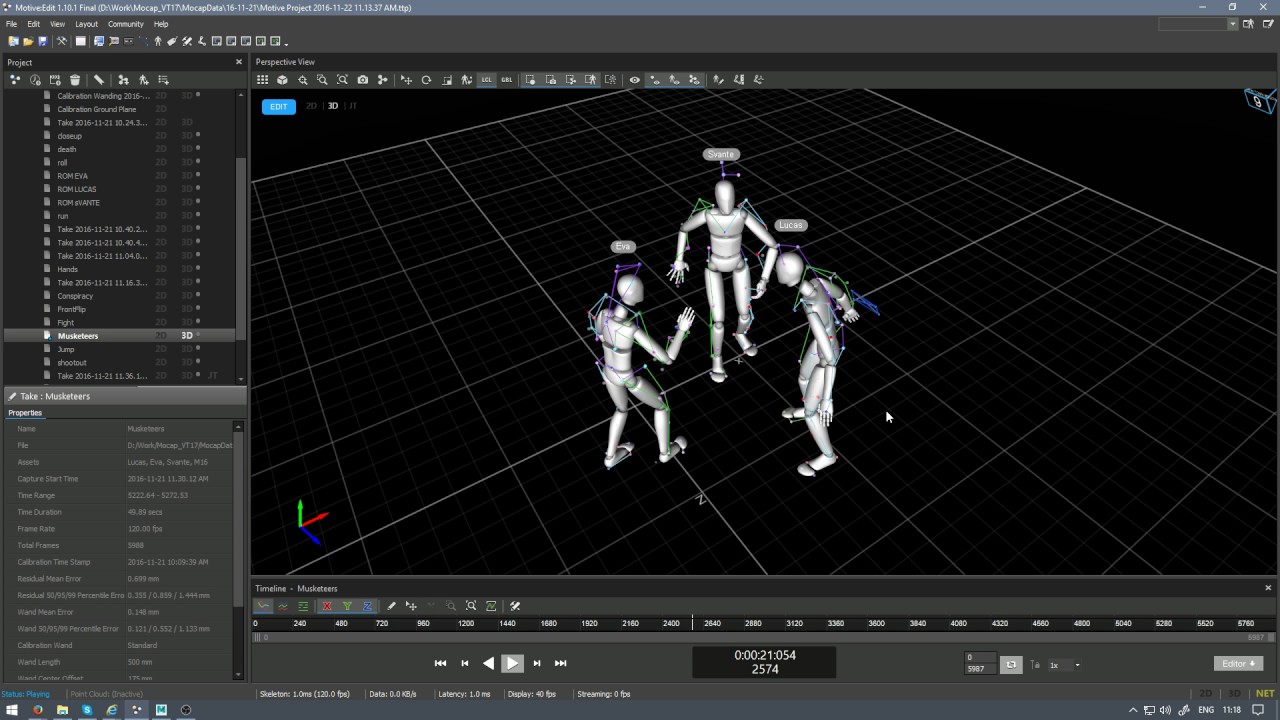This screenshot has height=720, width=1280.
Task: Close the Project panel
Action: pyautogui.click(x=238, y=62)
